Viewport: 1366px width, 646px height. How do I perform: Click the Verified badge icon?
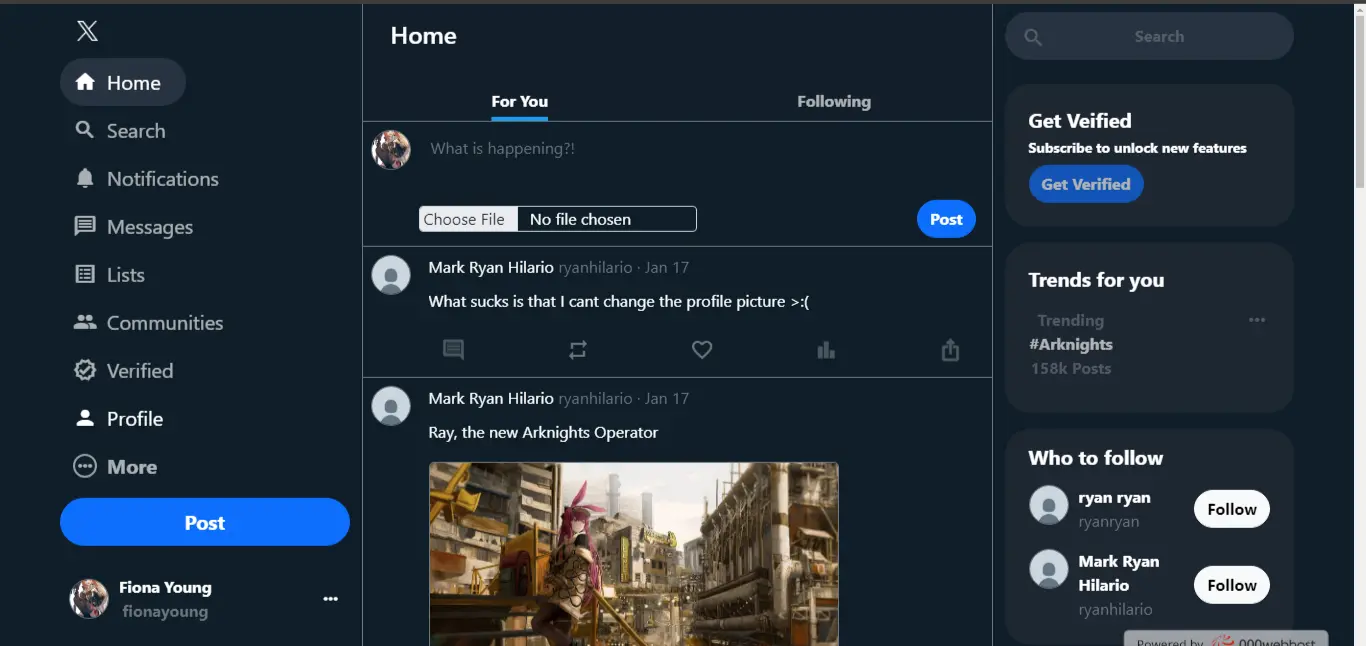tap(85, 370)
